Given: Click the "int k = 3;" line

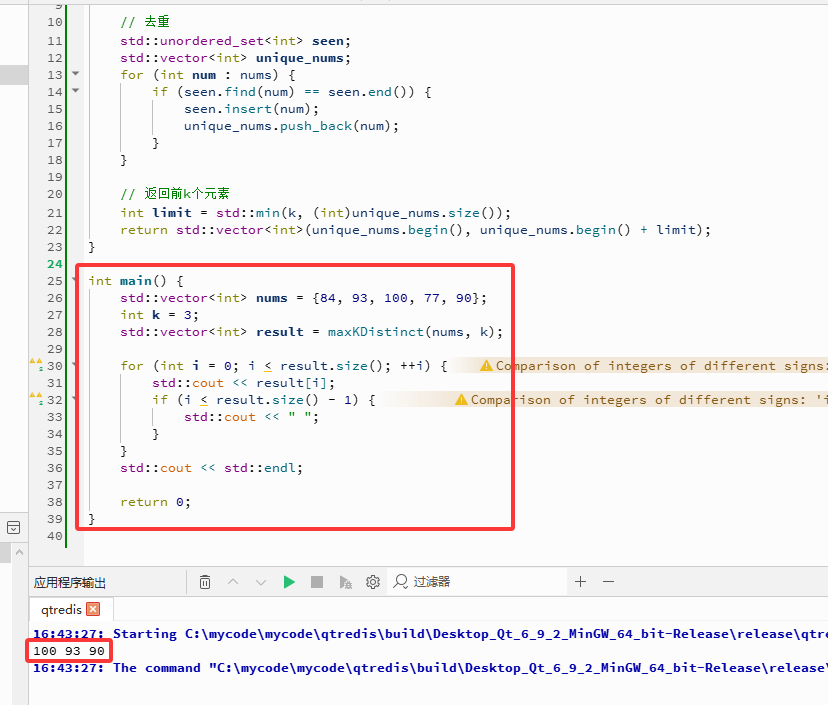Looking at the screenshot, I should [x=159, y=315].
